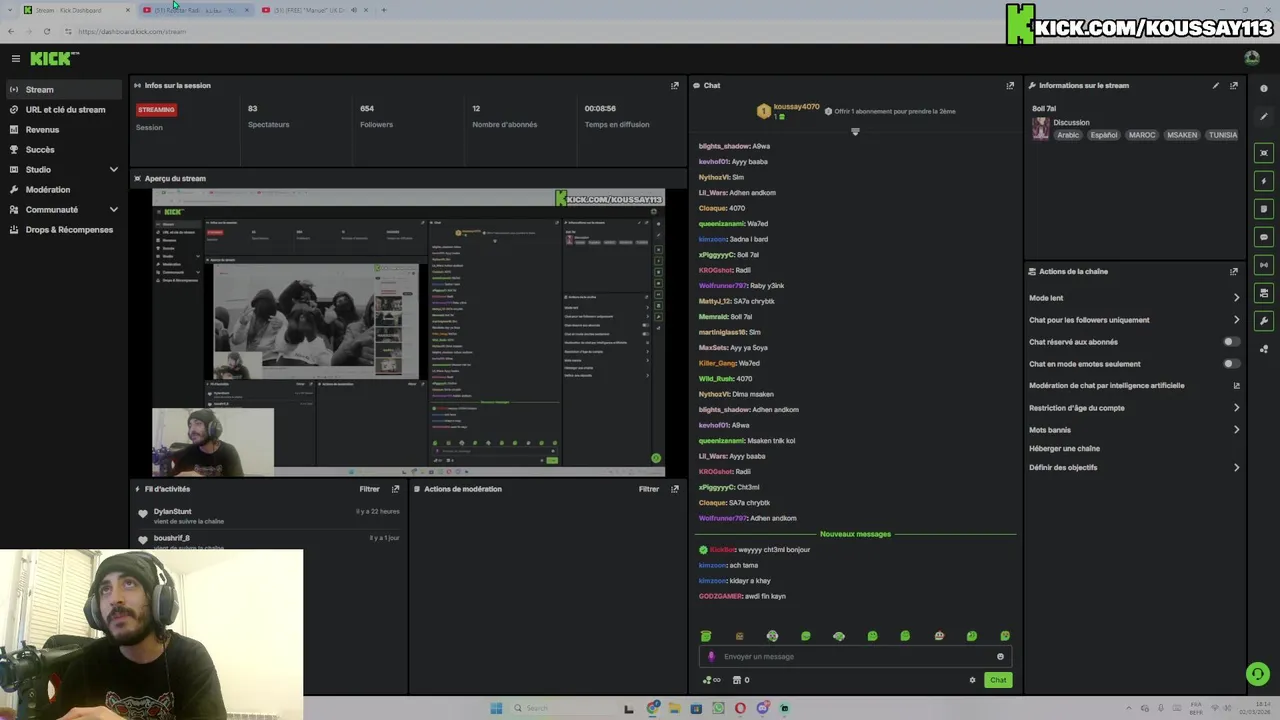1280x720 pixels.
Task: Switch to the Stream - Kick Dashboard tab
Action: tap(76, 10)
